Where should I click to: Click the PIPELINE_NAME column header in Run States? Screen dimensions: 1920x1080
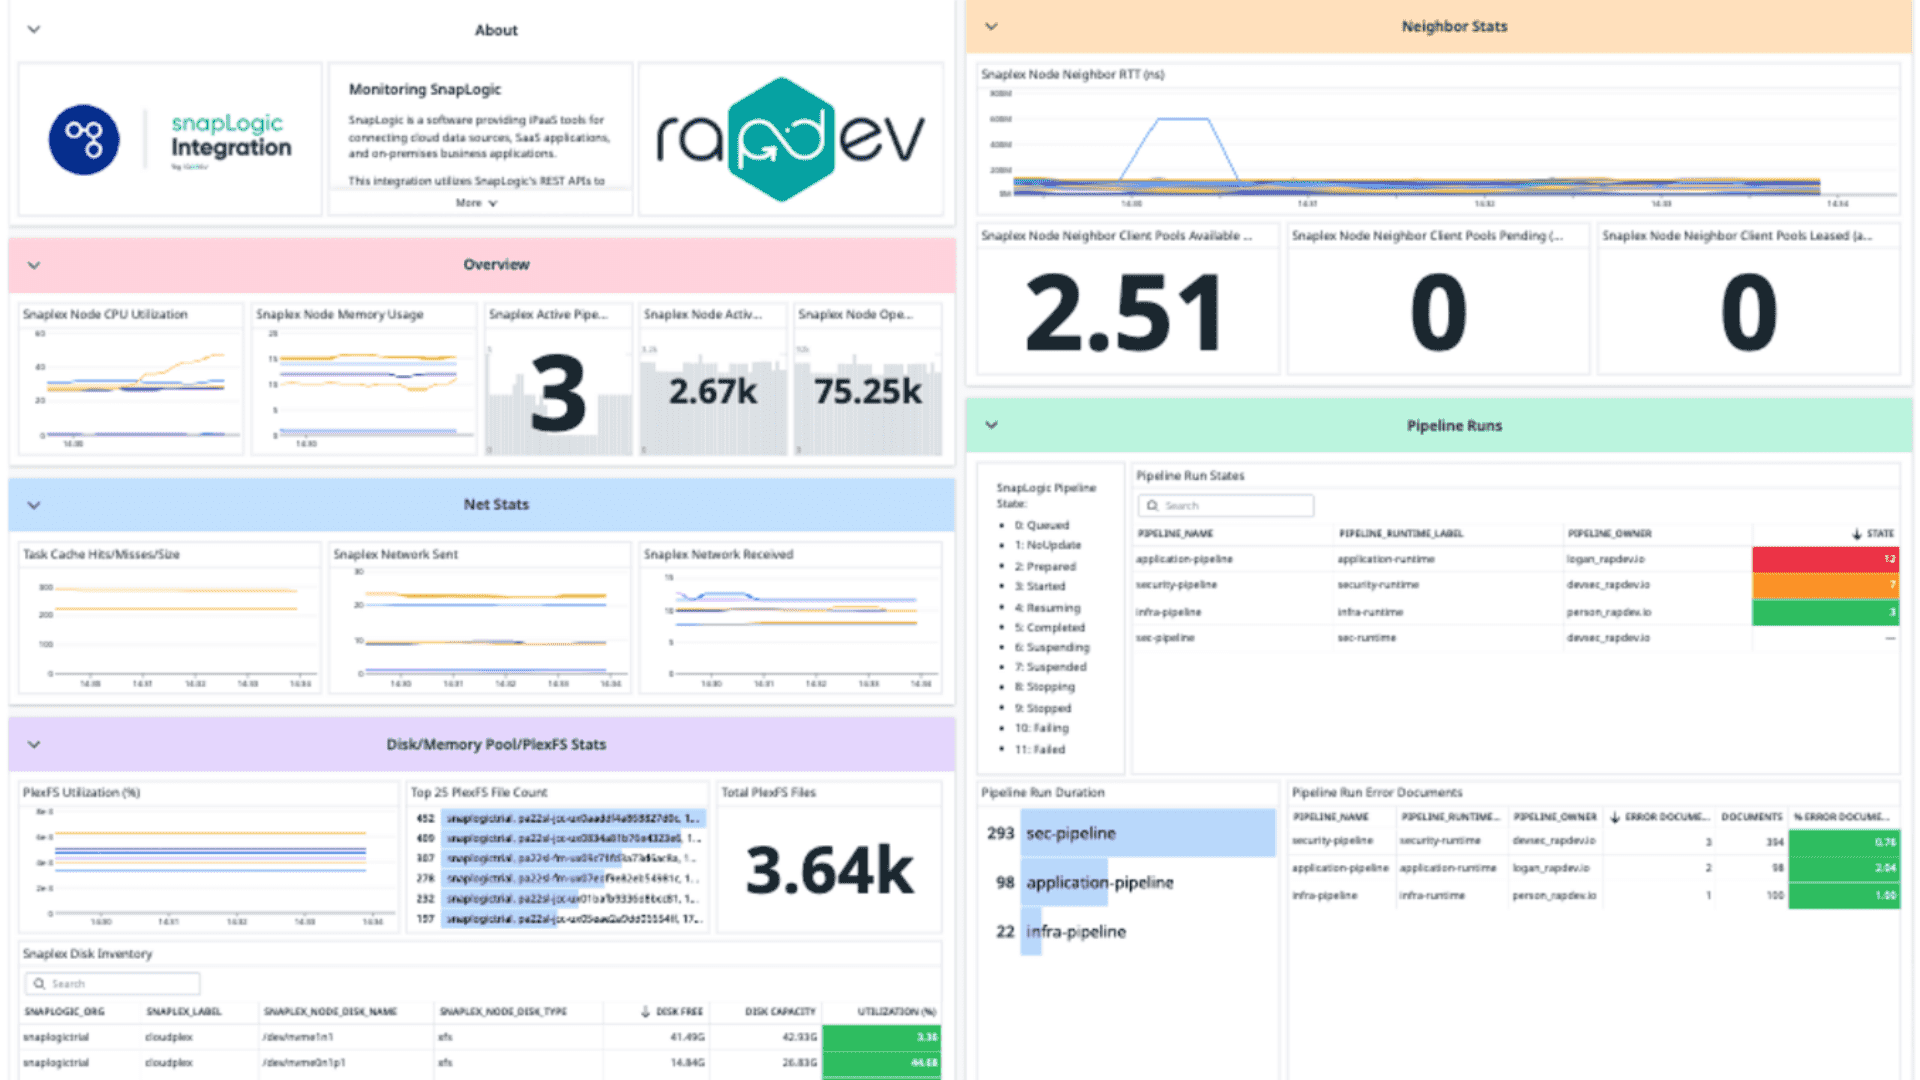tap(1175, 534)
